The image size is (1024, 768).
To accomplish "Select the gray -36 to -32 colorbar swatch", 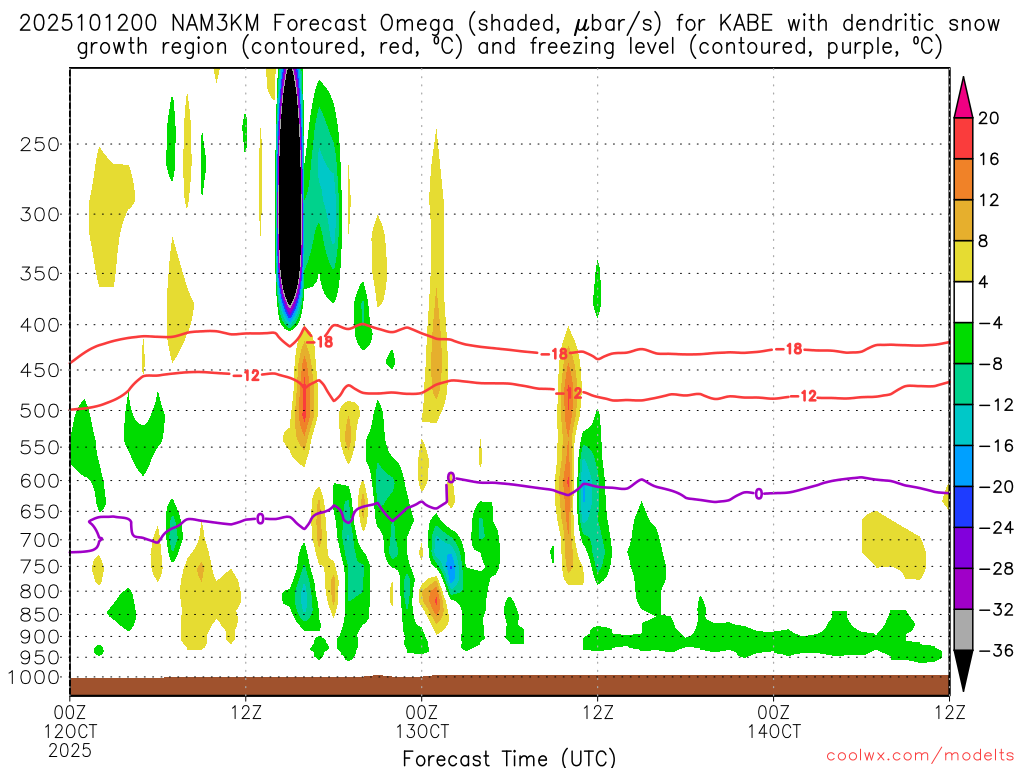I will 963,630.
